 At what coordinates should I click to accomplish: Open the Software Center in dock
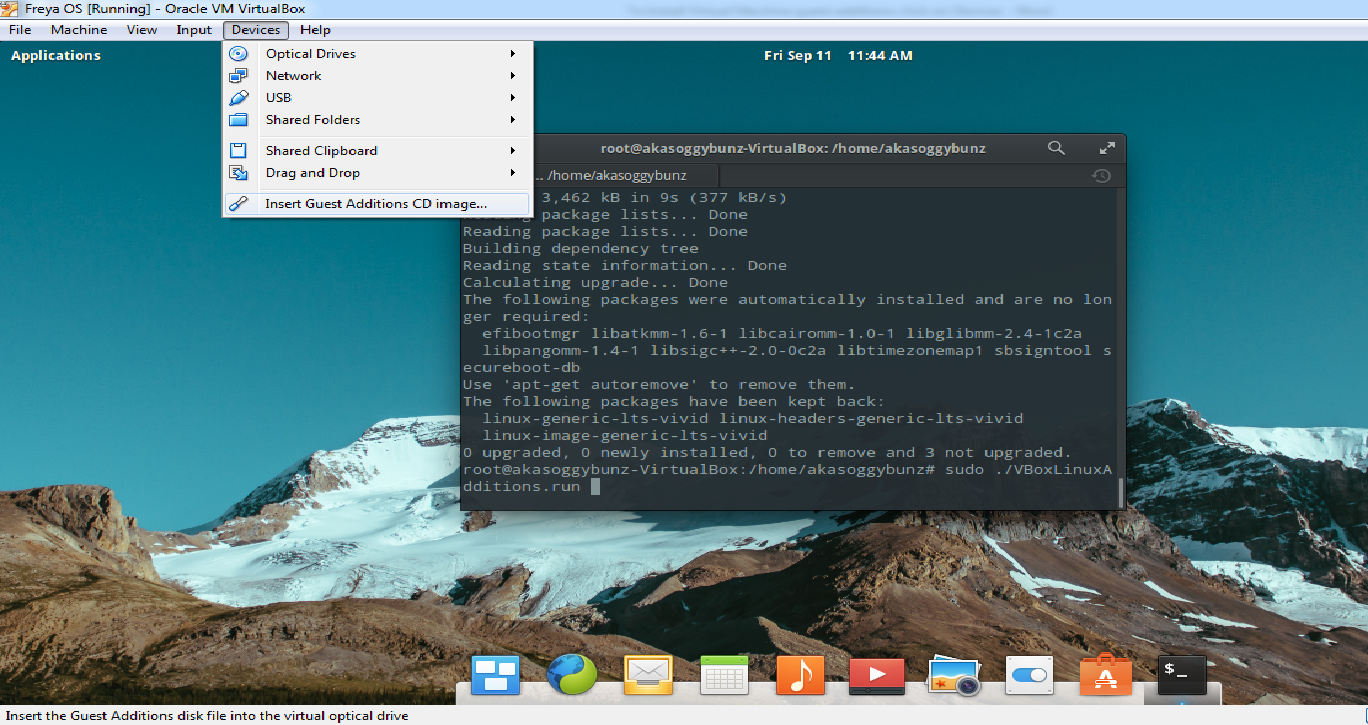pyautogui.click(x=1106, y=676)
